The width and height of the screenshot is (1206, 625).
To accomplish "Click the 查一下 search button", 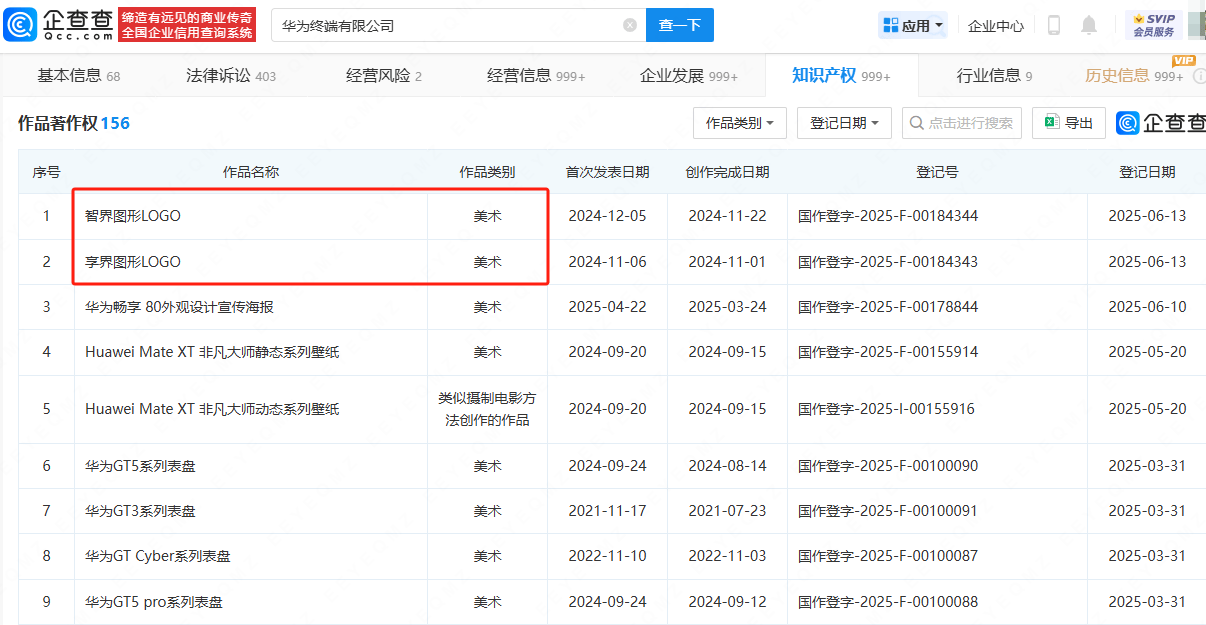I will (x=680, y=25).
